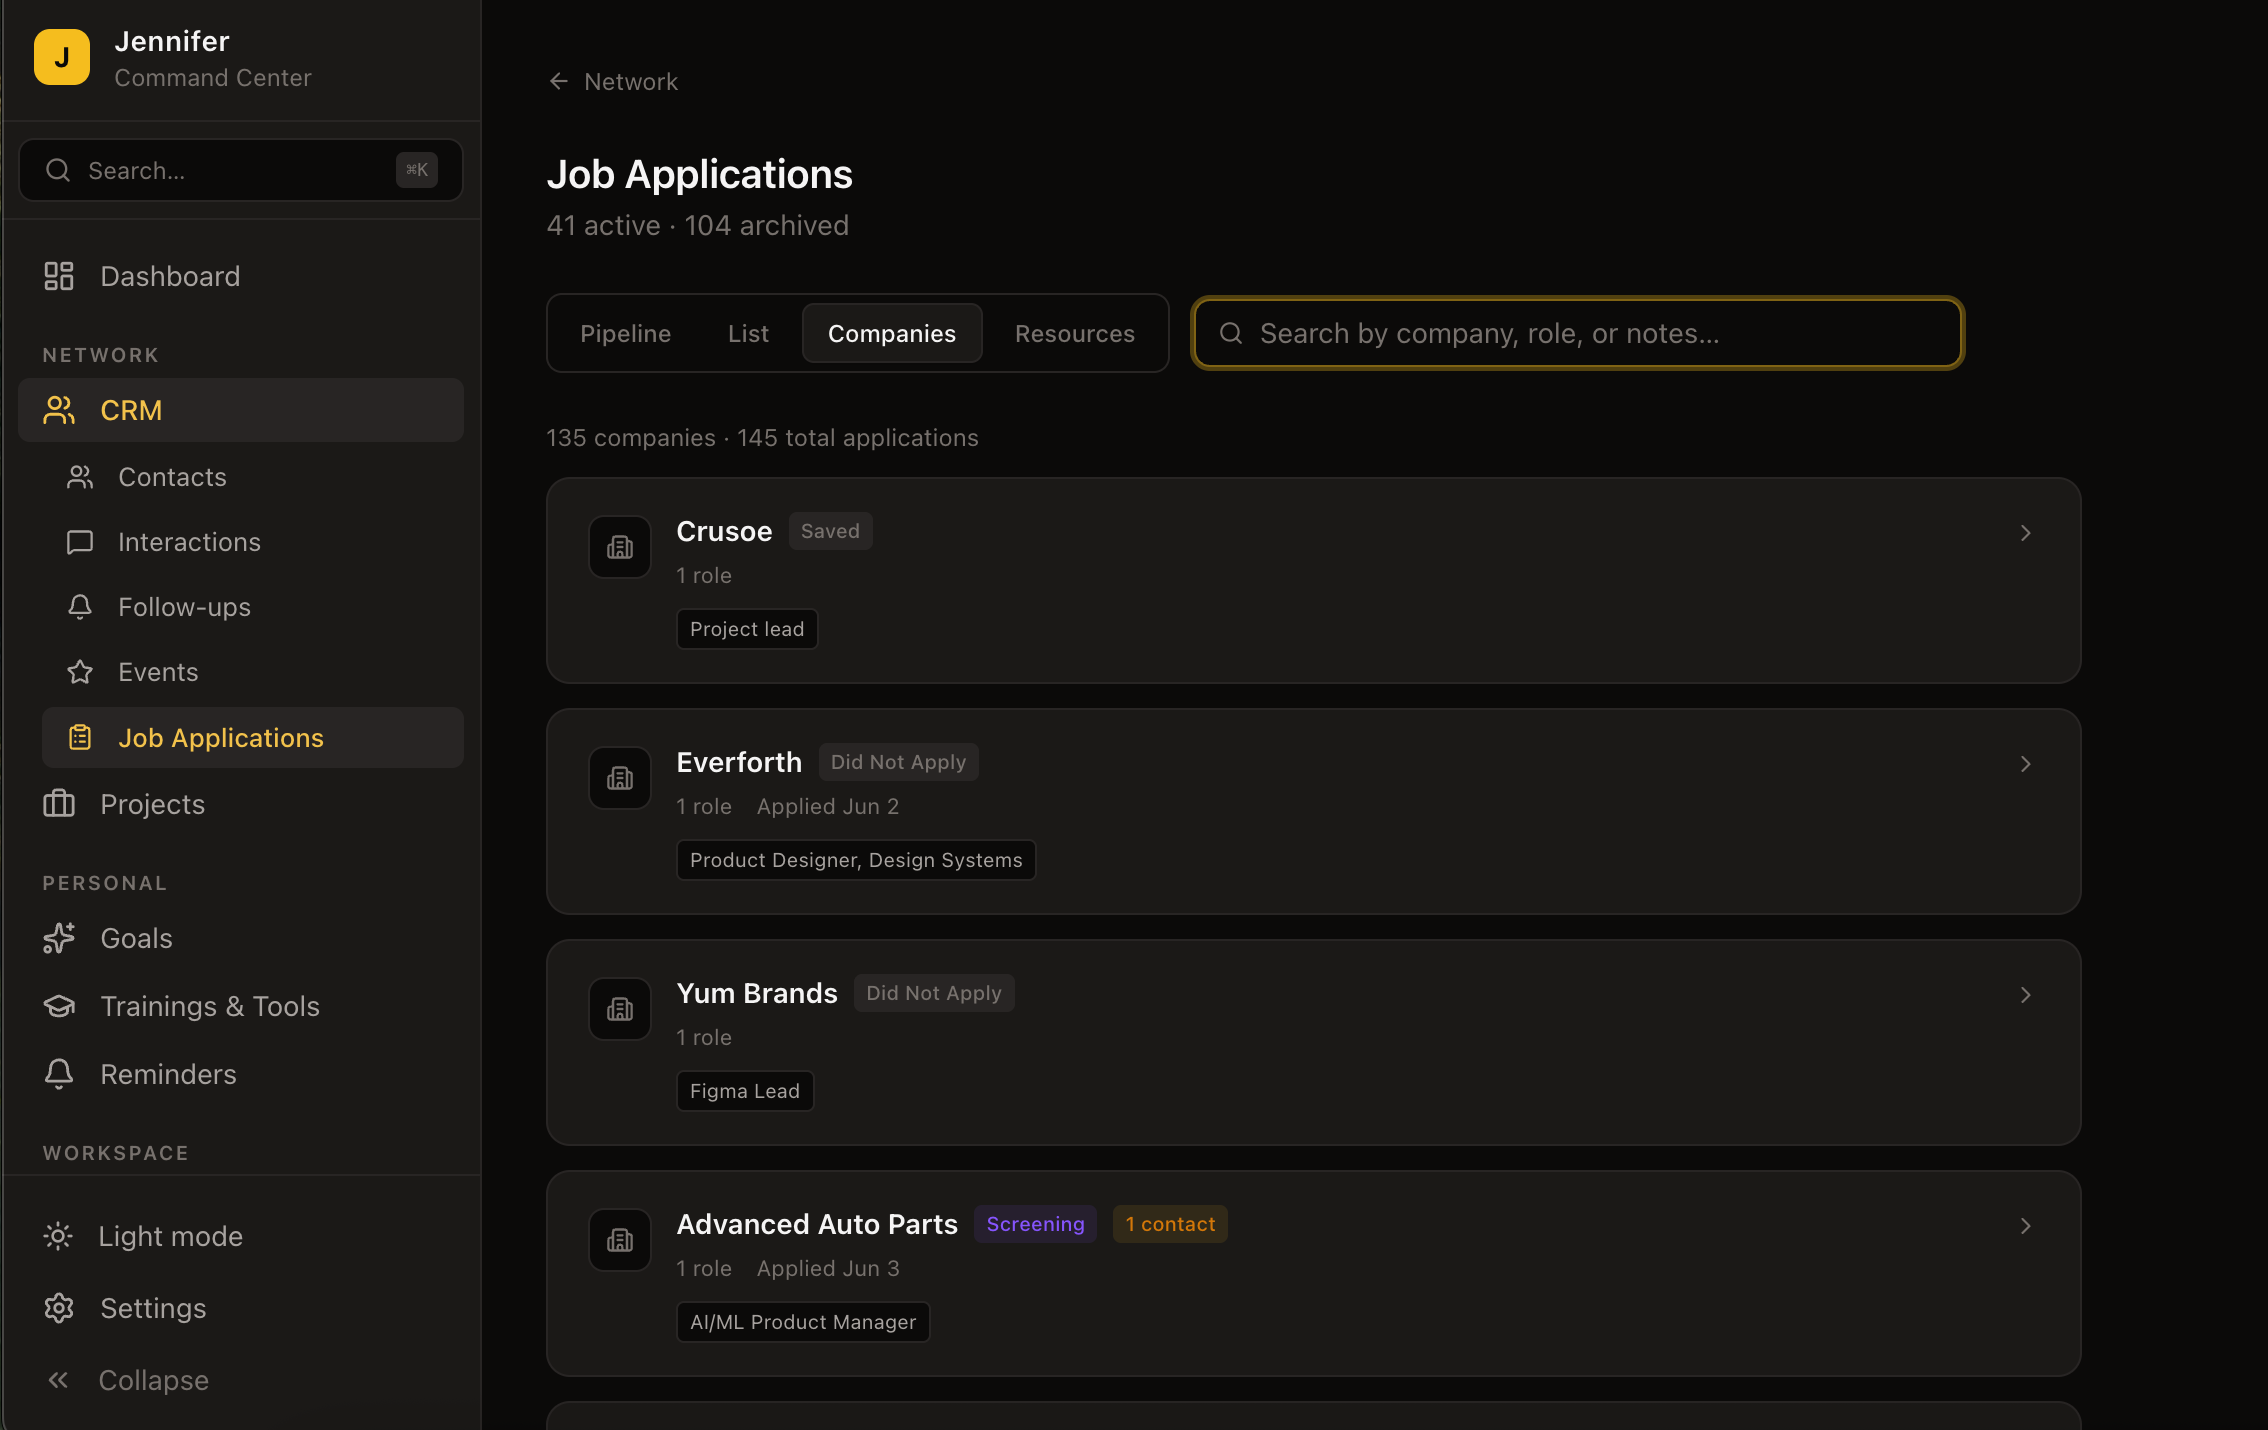Open Trainings & Tools
The image size is (2268, 1430).
click(x=241, y=1006)
